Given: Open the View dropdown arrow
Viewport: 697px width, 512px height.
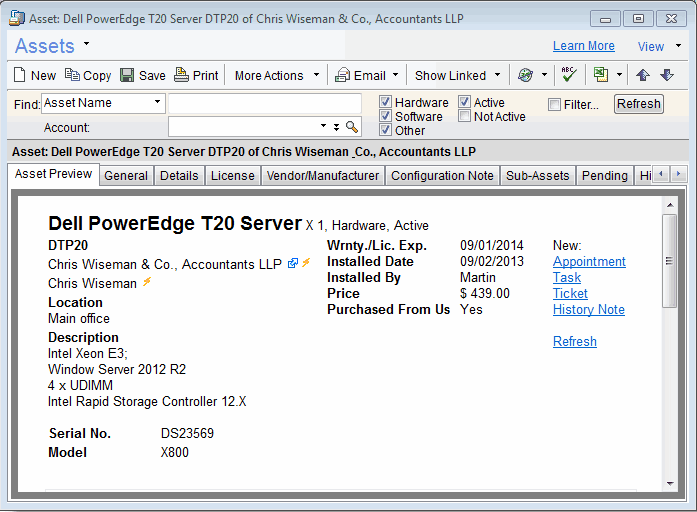Looking at the screenshot, I should (x=678, y=46).
